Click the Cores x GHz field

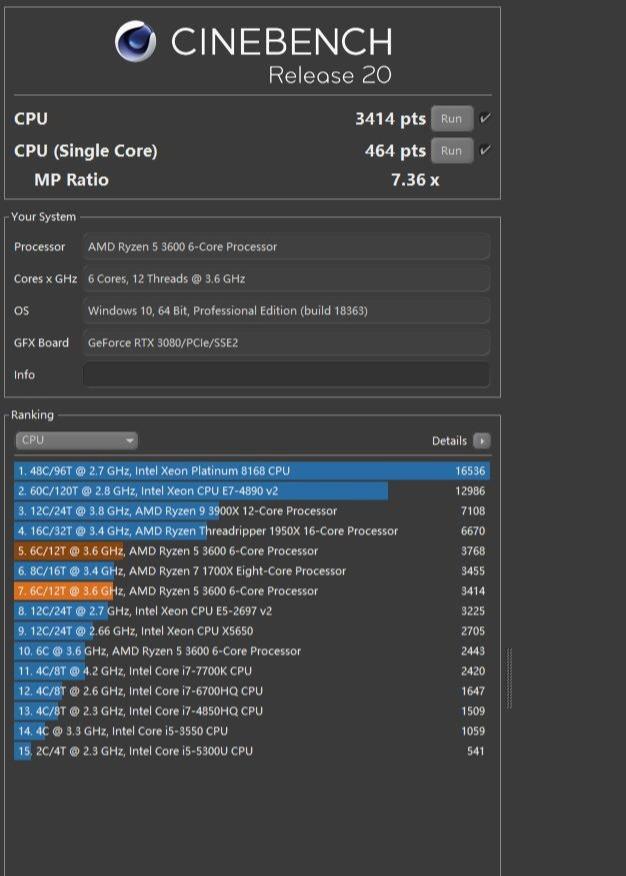tap(286, 278)
